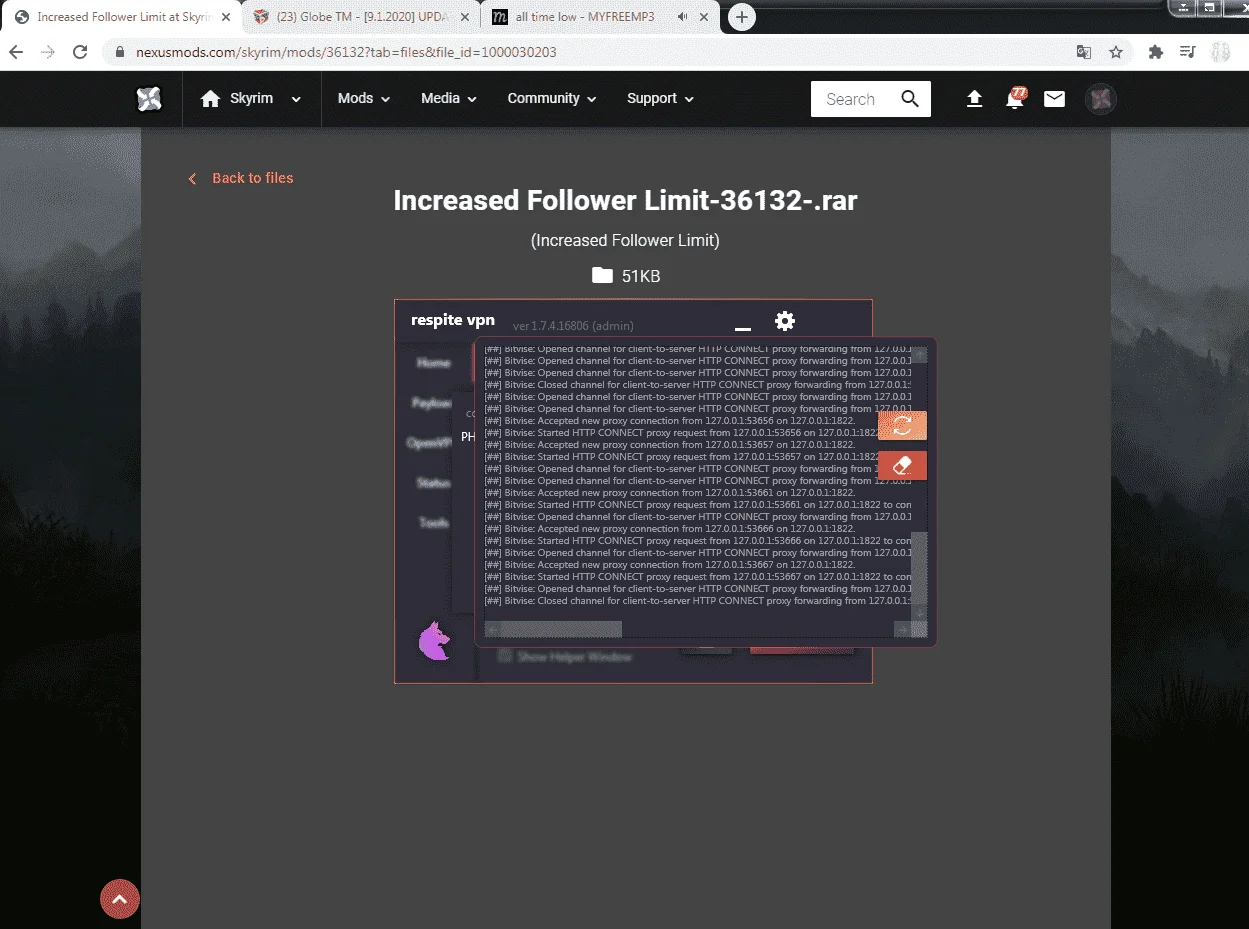Open the Community dropdown menu
Image resolution: width=1249 pixels, height=929 pixels.
[552, 98]
